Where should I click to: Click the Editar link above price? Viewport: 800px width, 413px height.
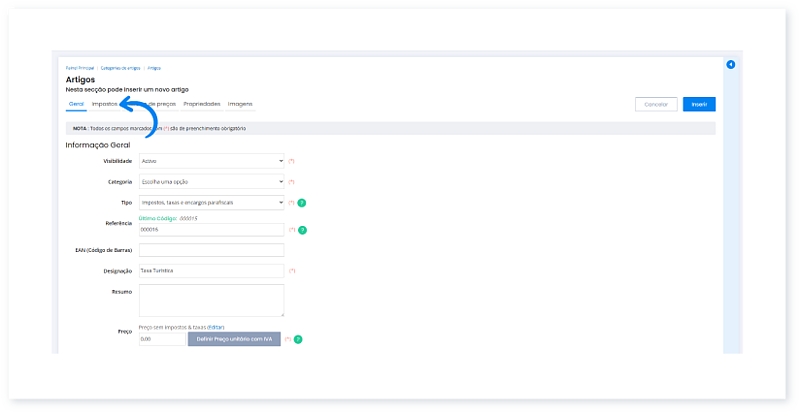tap(216, 327)
